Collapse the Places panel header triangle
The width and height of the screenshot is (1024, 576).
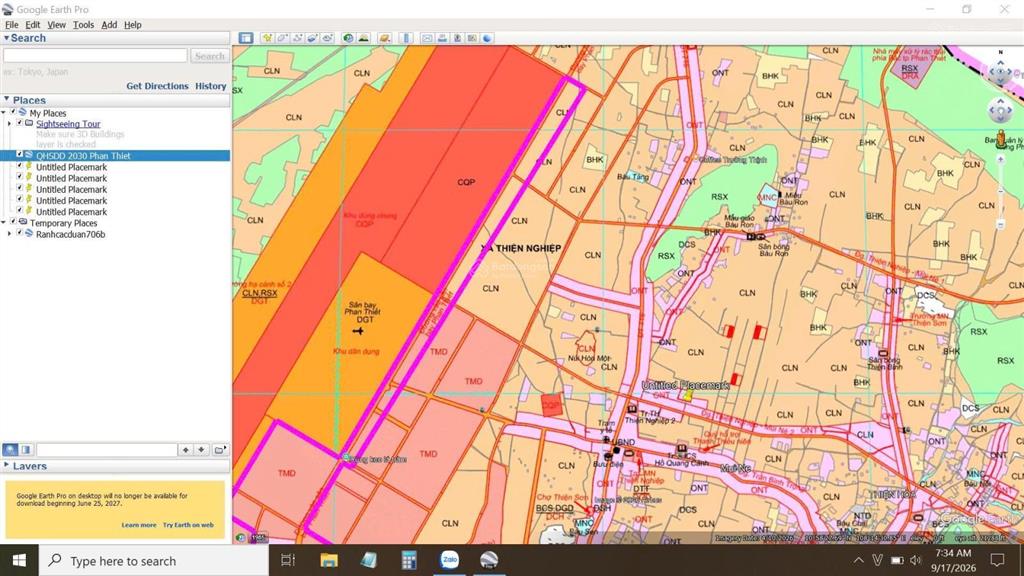tap(7, 99)
